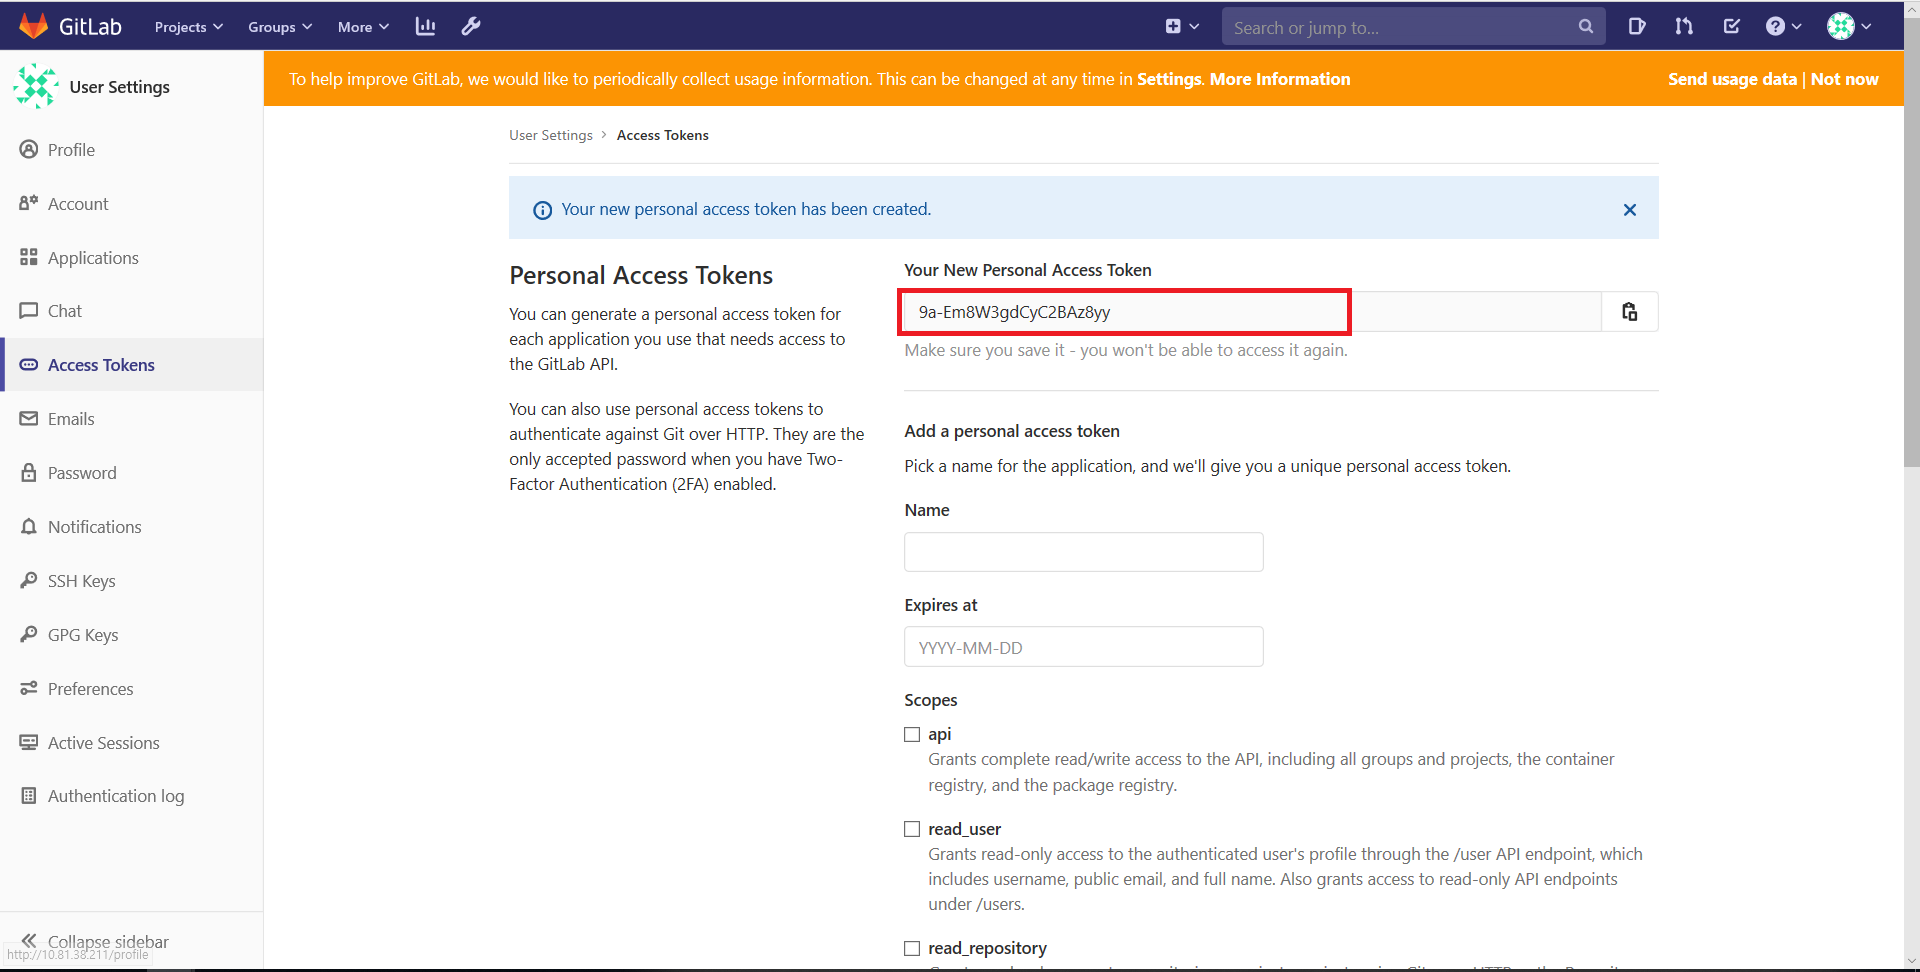Click the User Settings avatar icon
This screenshot has height=972, width=1920.
36,86
